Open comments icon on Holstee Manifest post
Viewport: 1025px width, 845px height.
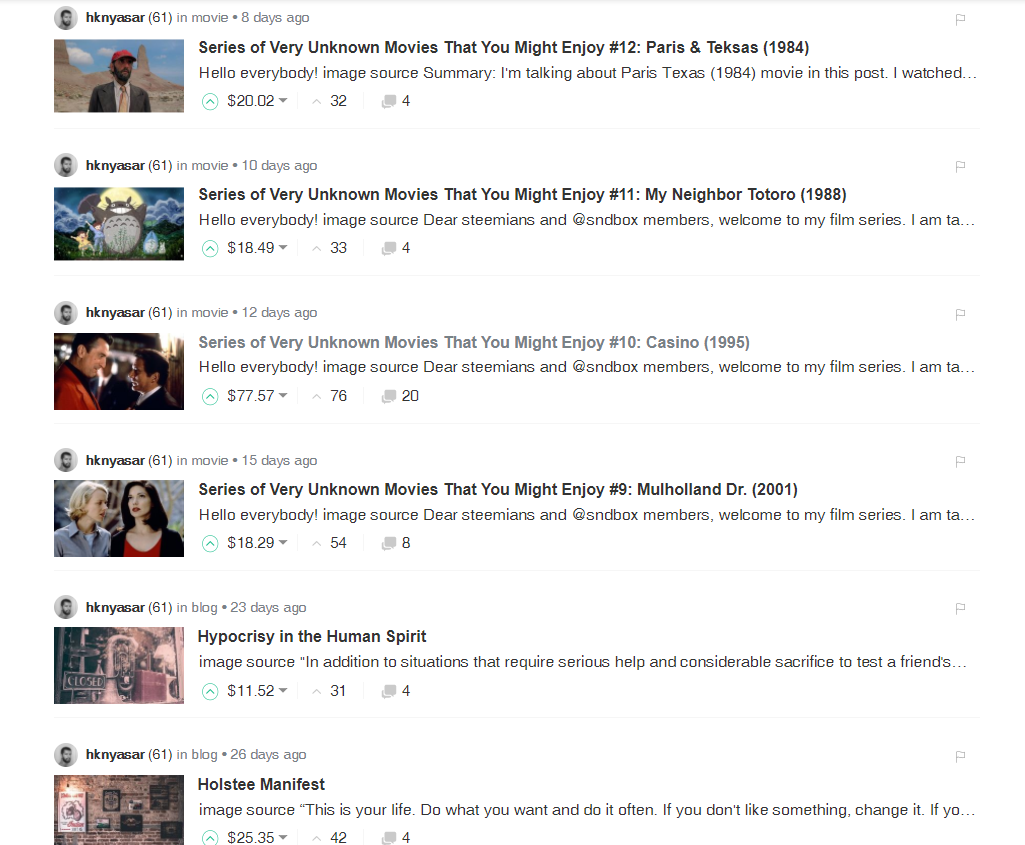[x=389, y=837]
